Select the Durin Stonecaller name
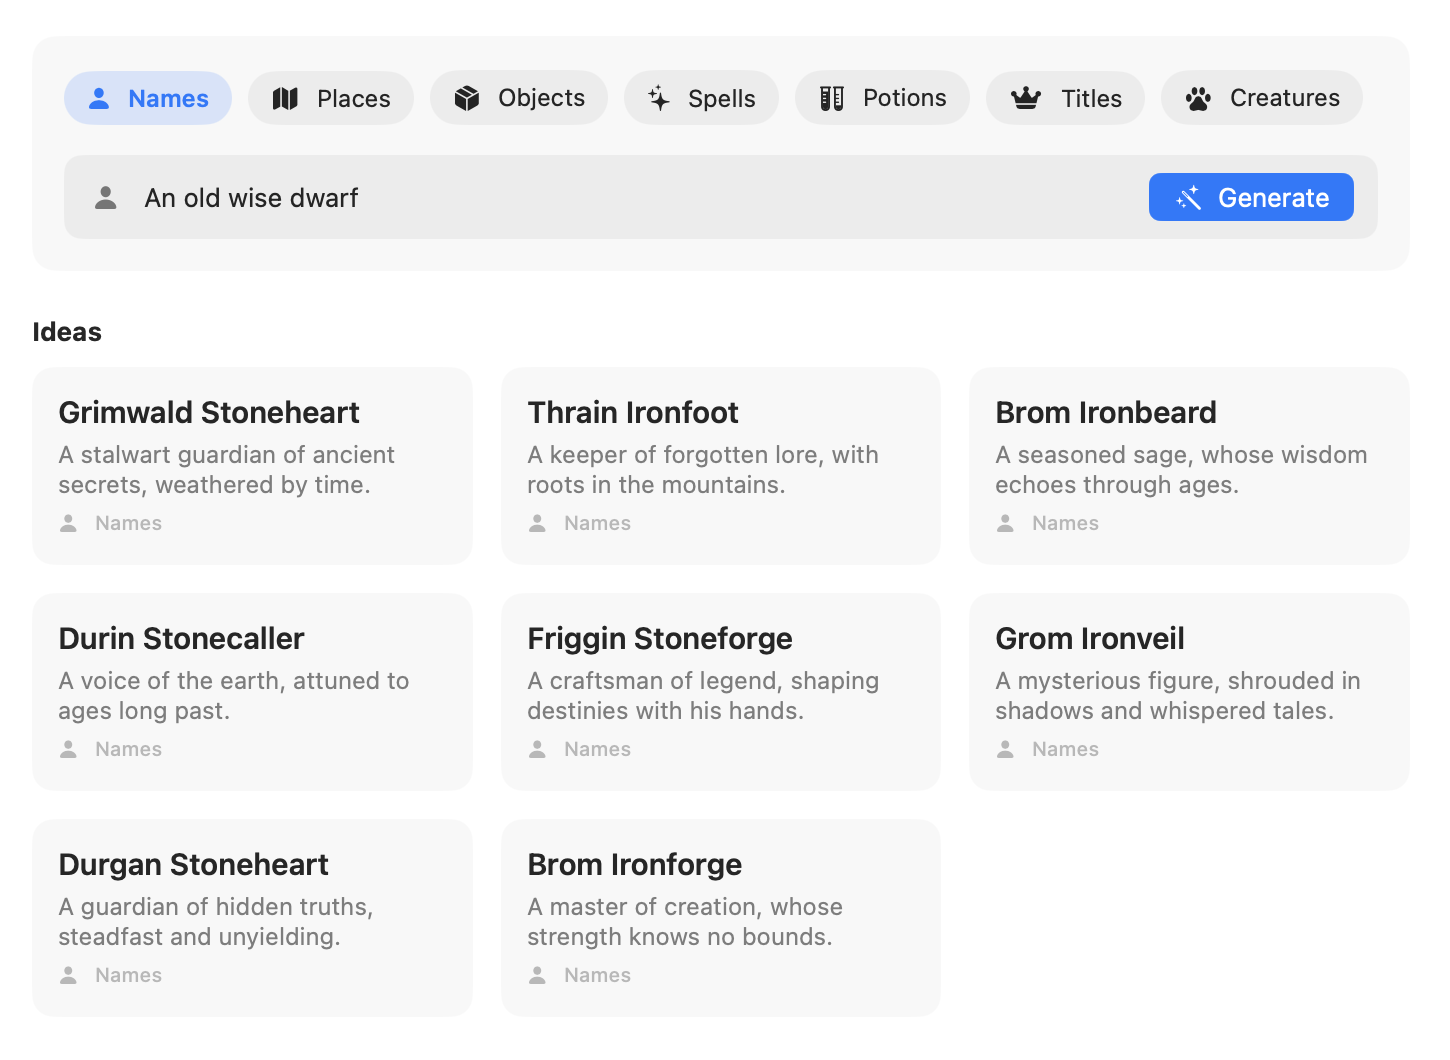1450x1060 pixels. [x=181, y=638]
